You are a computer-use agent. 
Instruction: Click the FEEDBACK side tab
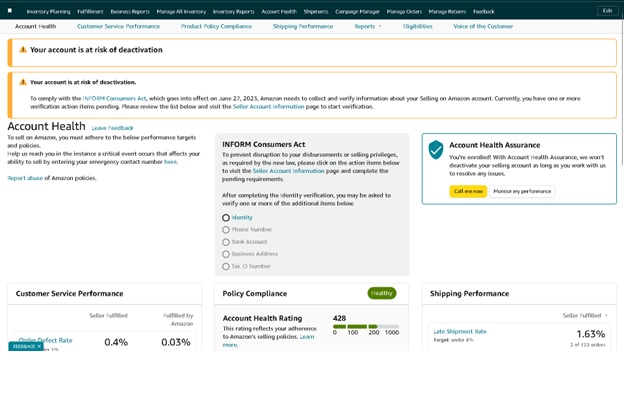coord(24,347)
